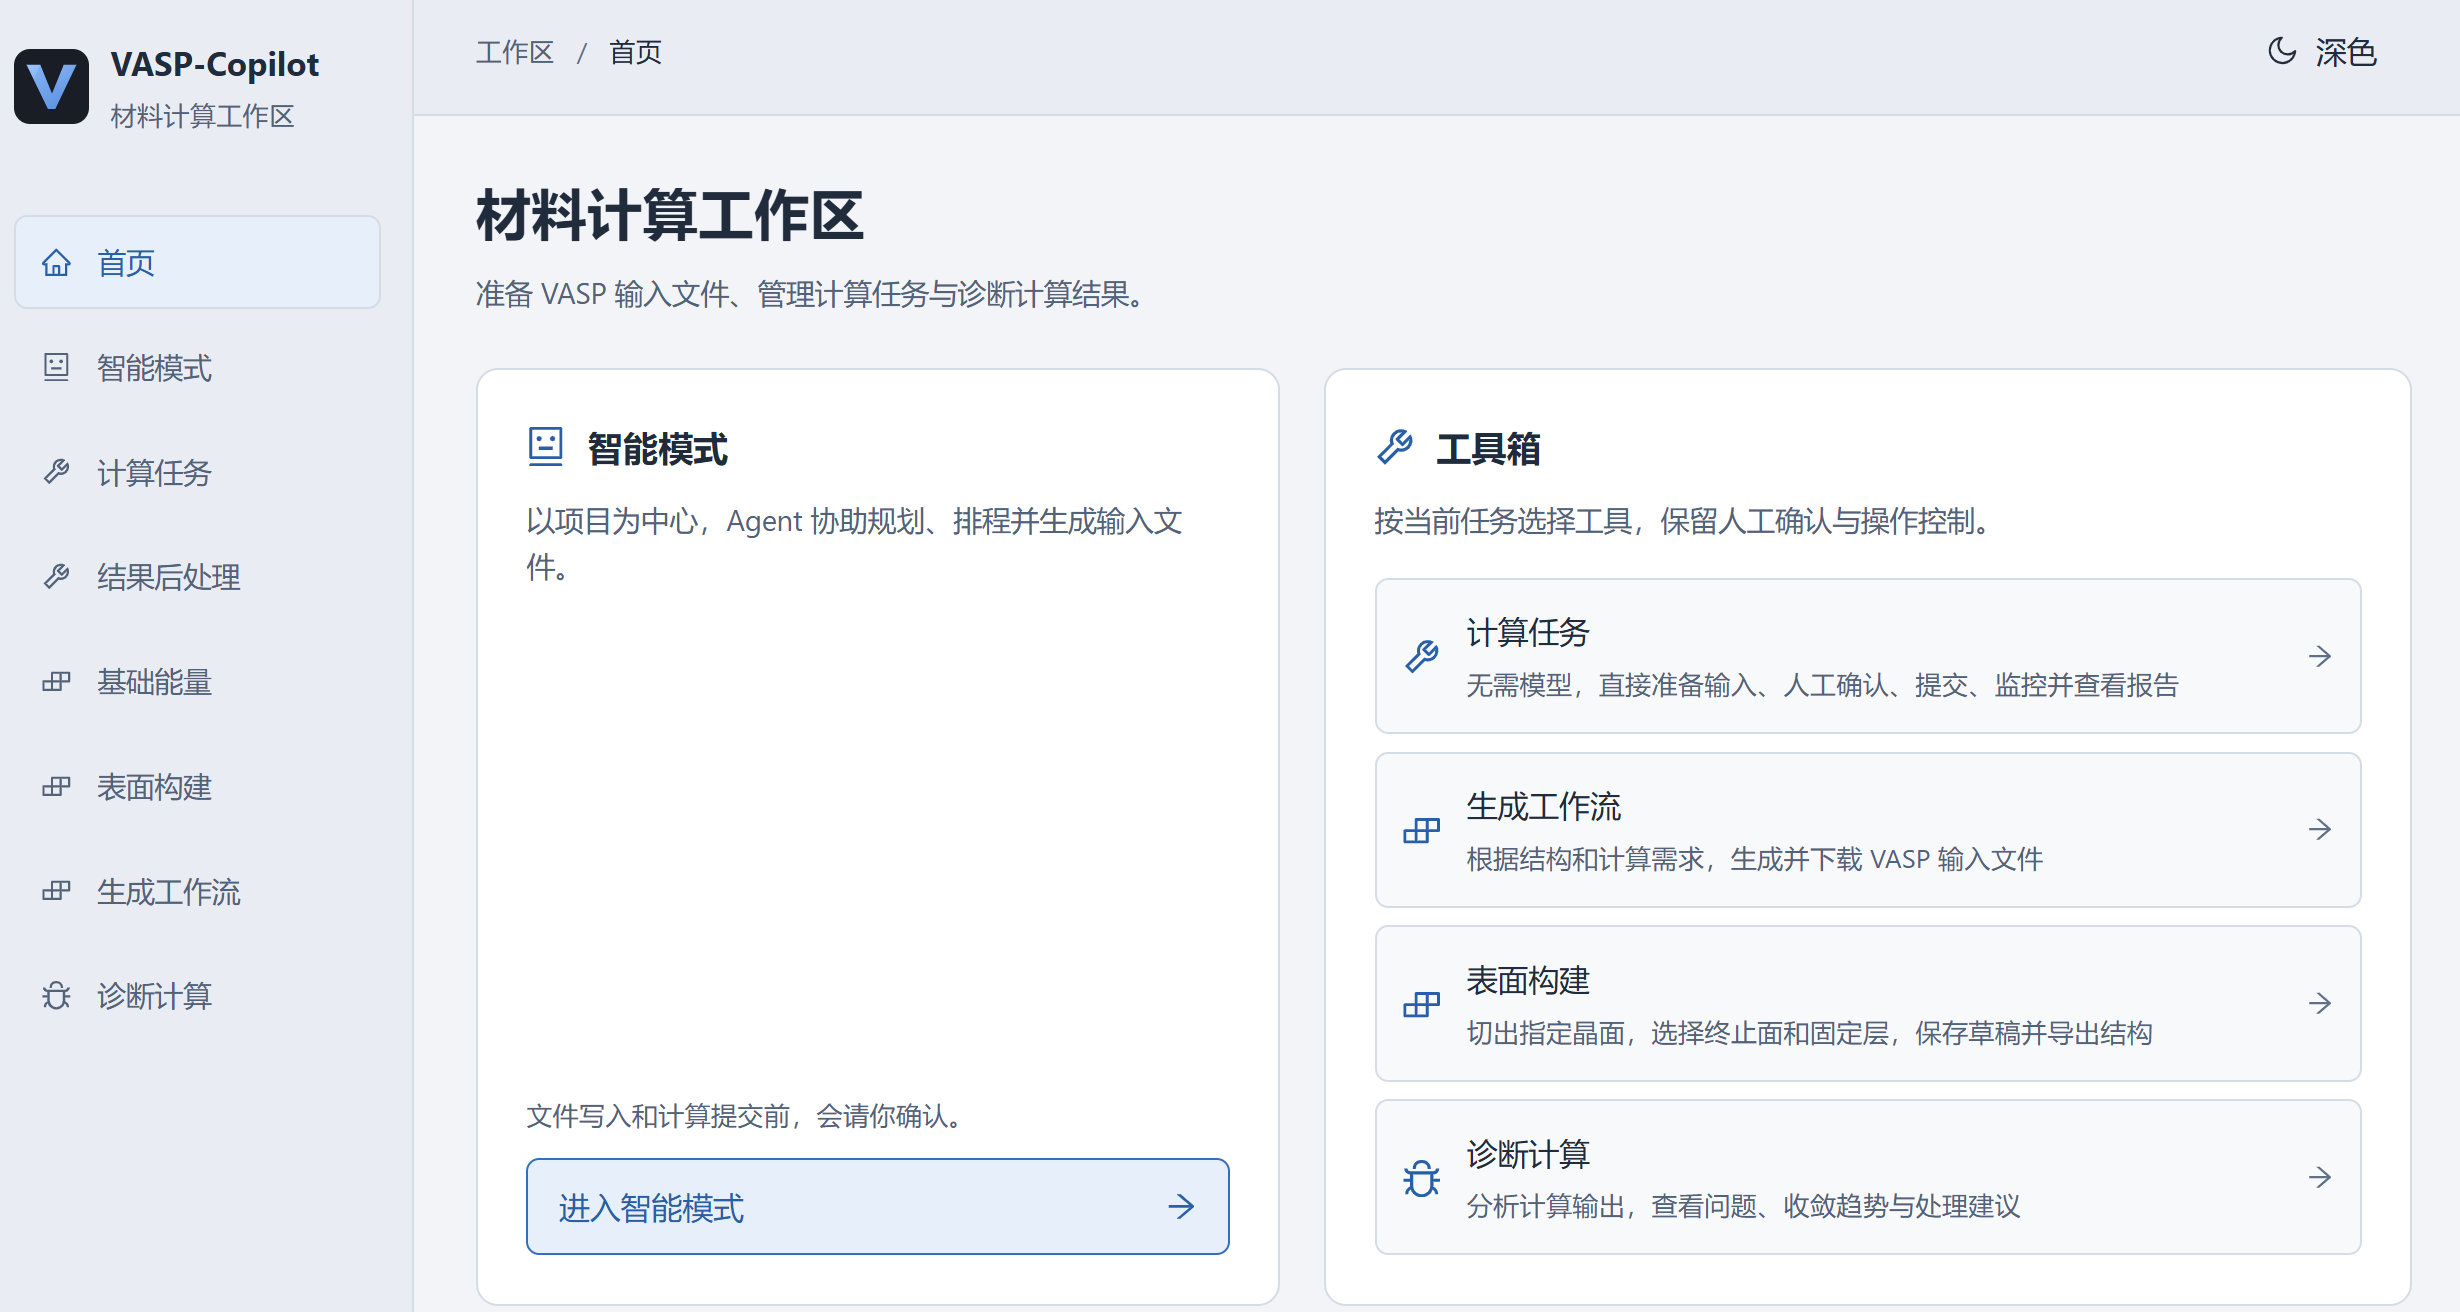Image resolution: width=2460 pixels, height=1312 pixels.
Task: Click the bug icon beside sidebar 诊断计算
Action: point(56,996)
